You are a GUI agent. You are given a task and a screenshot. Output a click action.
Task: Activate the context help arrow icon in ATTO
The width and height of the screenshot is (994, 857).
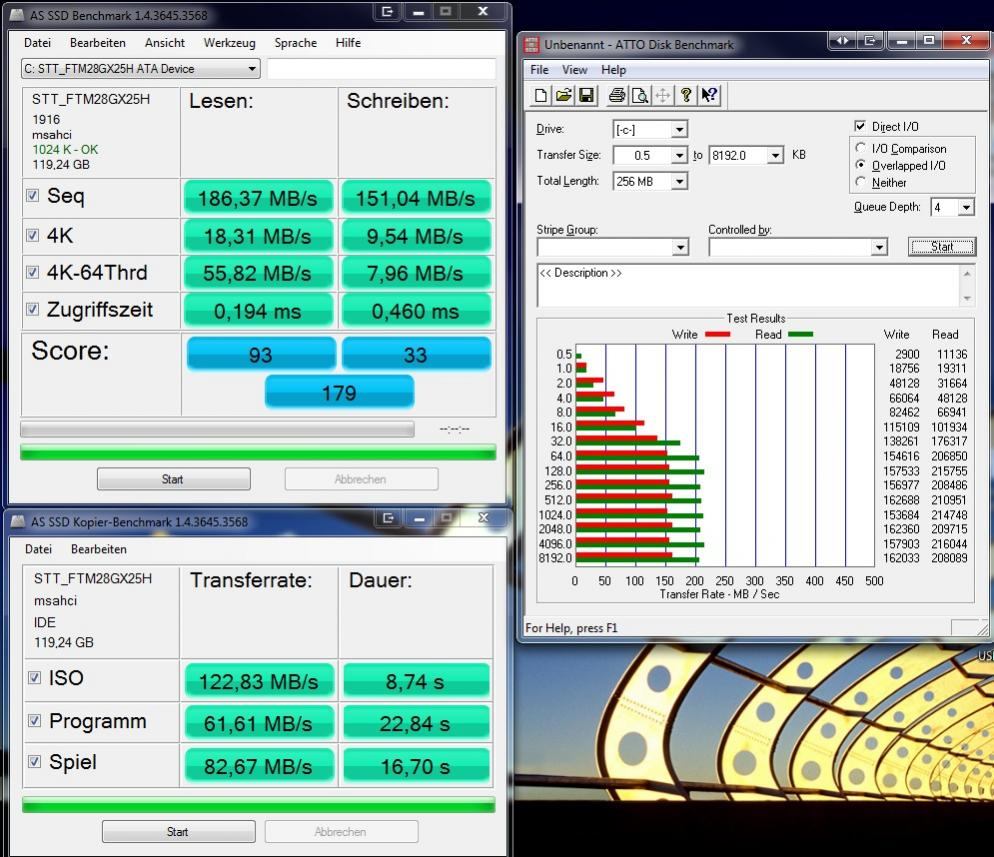(709, 96)
